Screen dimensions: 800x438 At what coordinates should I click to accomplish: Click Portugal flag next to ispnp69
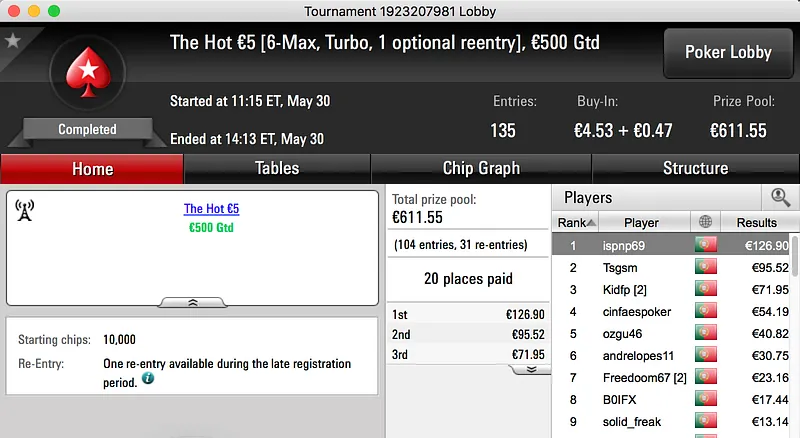[706, 245]
